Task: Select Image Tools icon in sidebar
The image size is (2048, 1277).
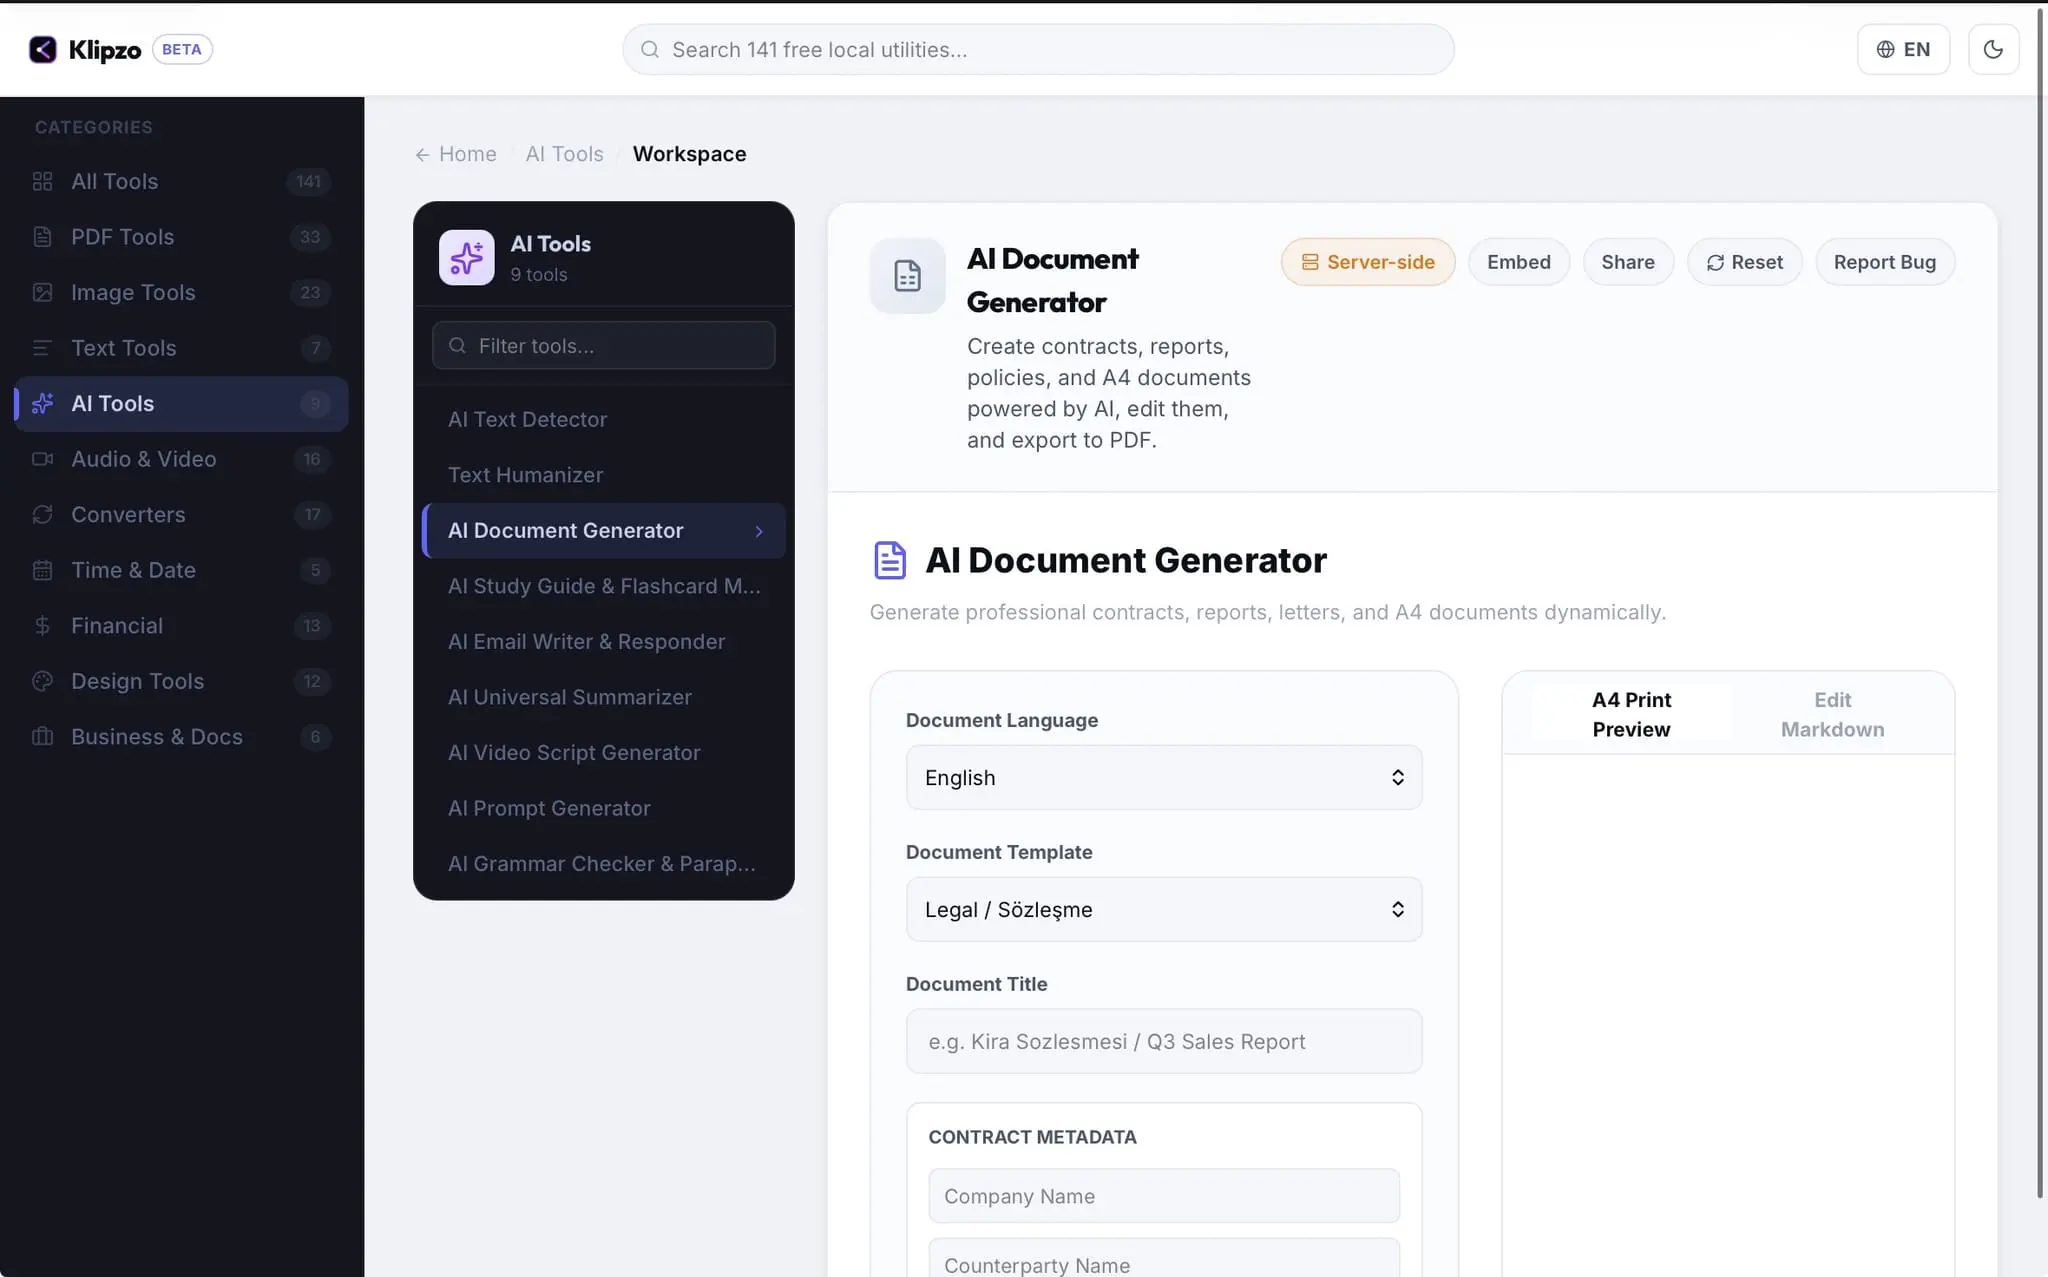Action: click(42, 292)
